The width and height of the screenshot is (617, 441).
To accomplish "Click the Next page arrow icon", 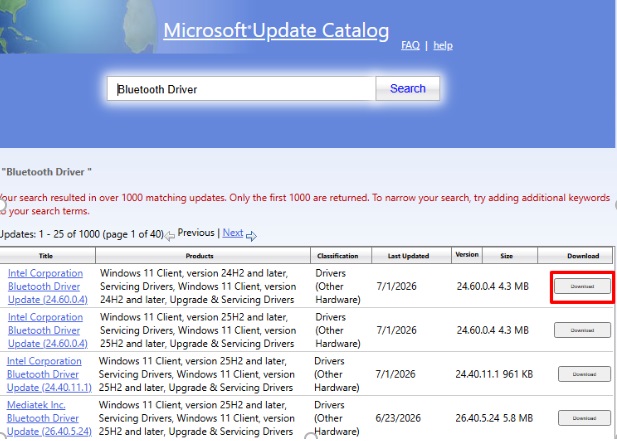I will [x=251, y=236].
